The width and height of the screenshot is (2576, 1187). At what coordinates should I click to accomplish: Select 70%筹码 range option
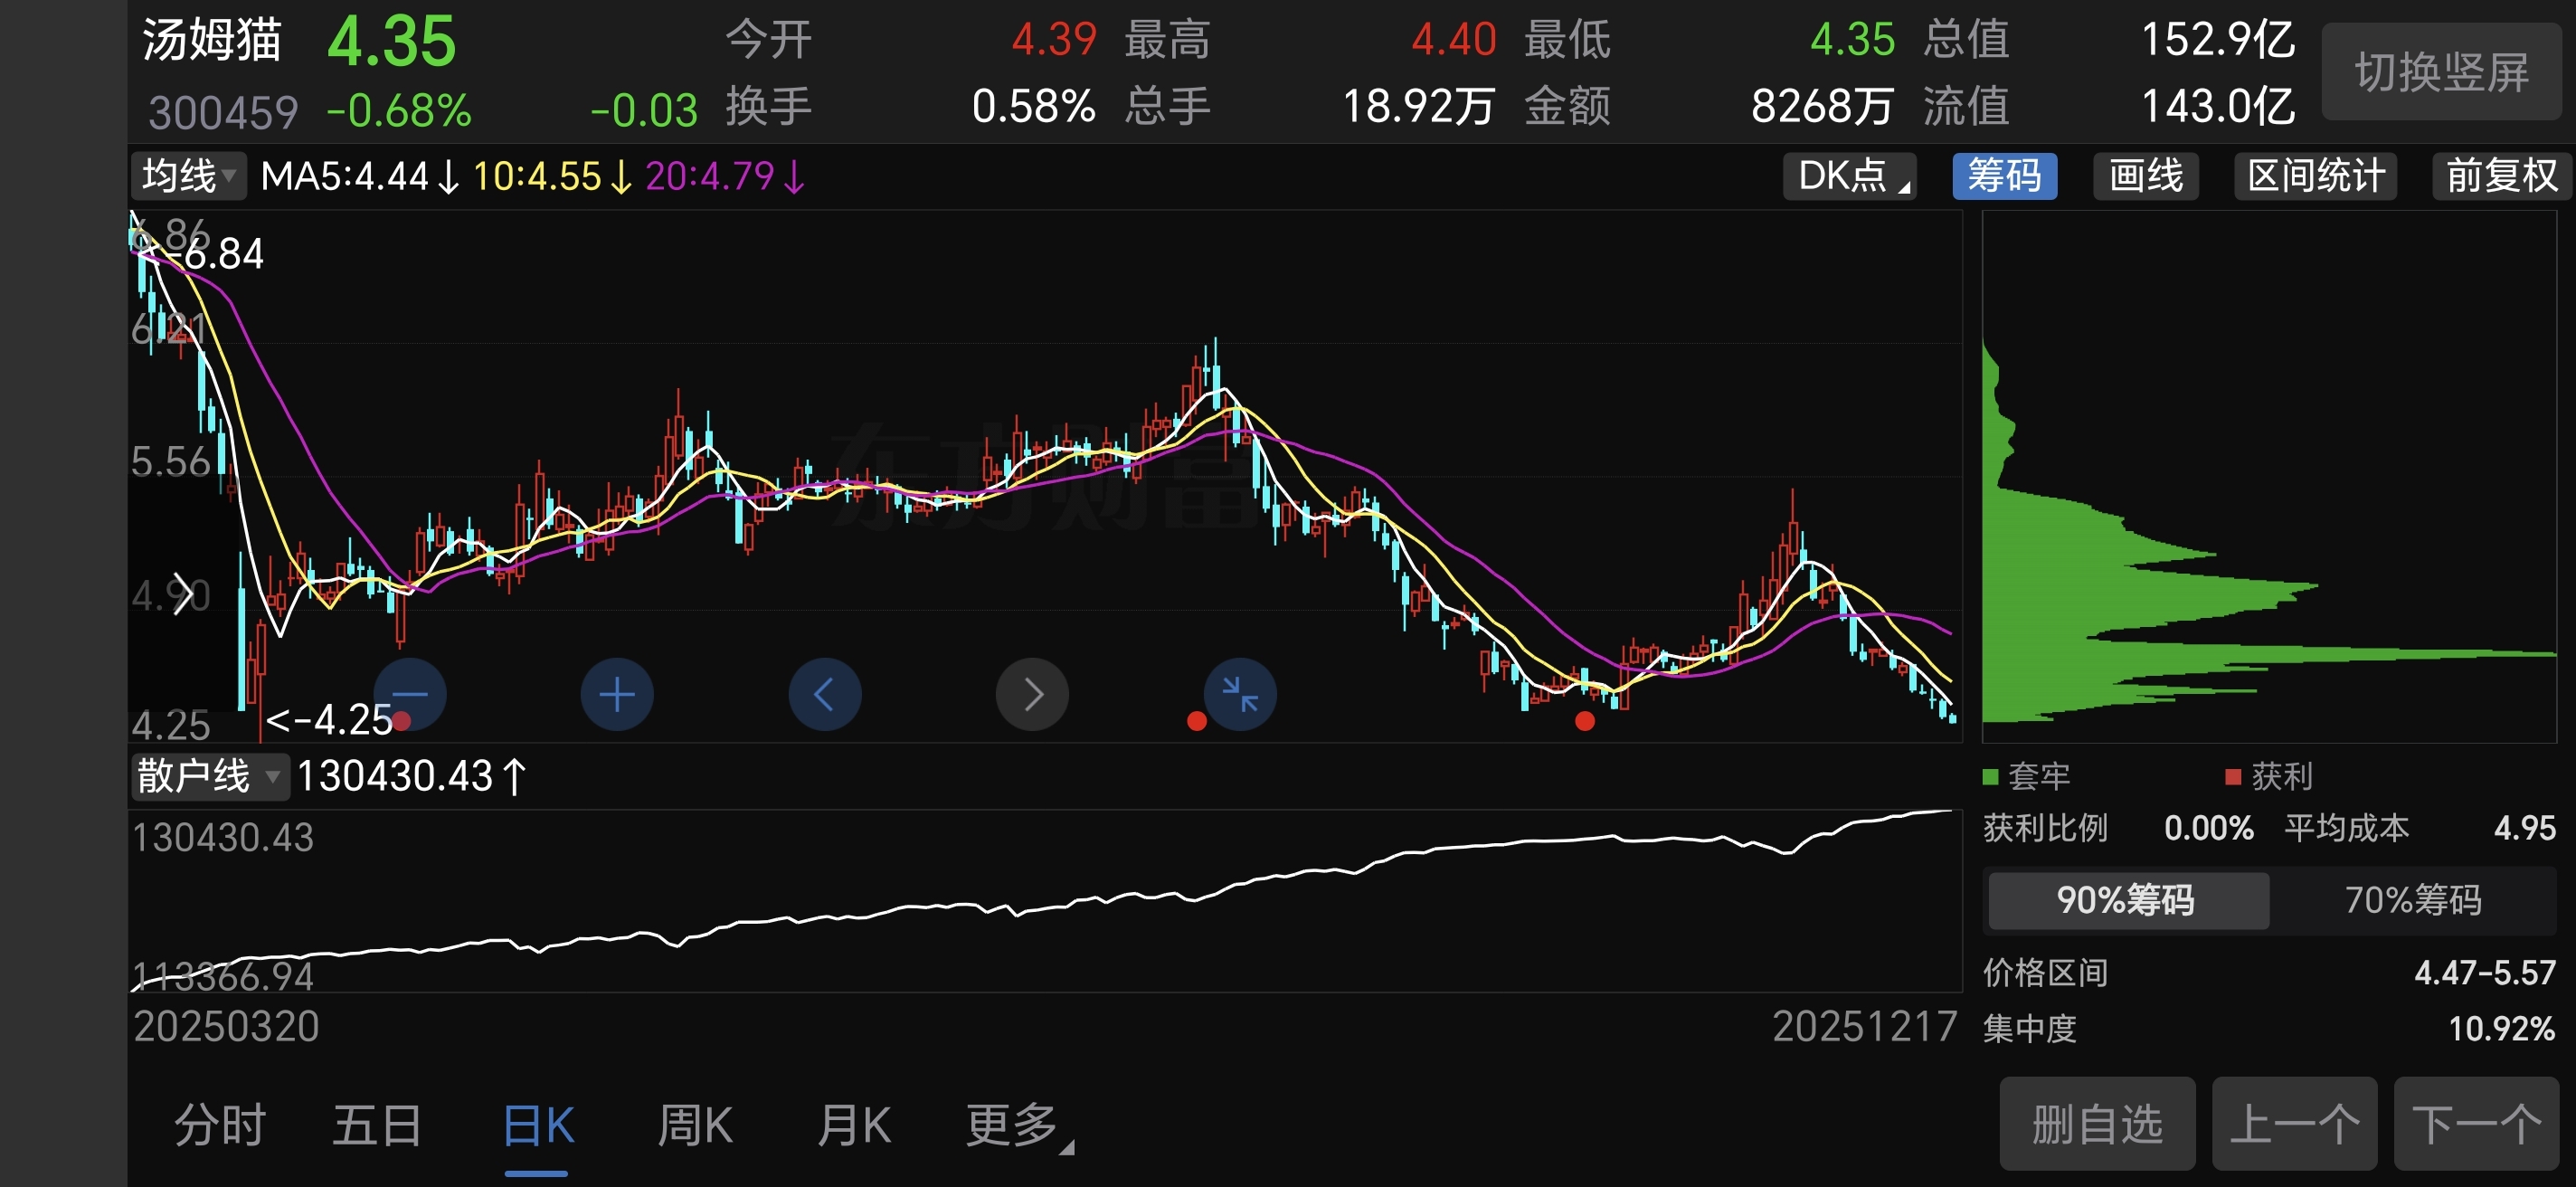[x=2412, y=900]
